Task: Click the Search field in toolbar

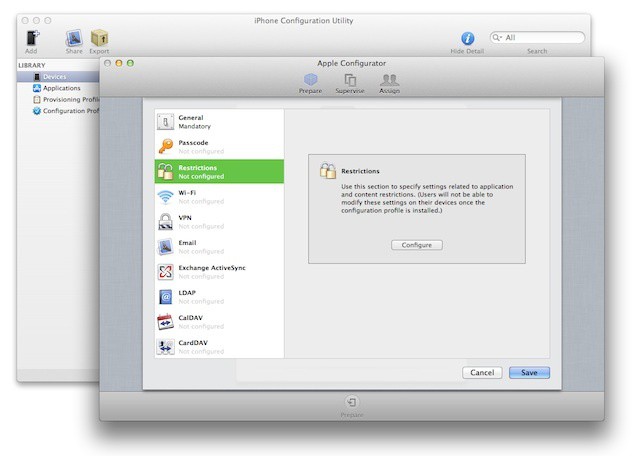Action: 542,37
